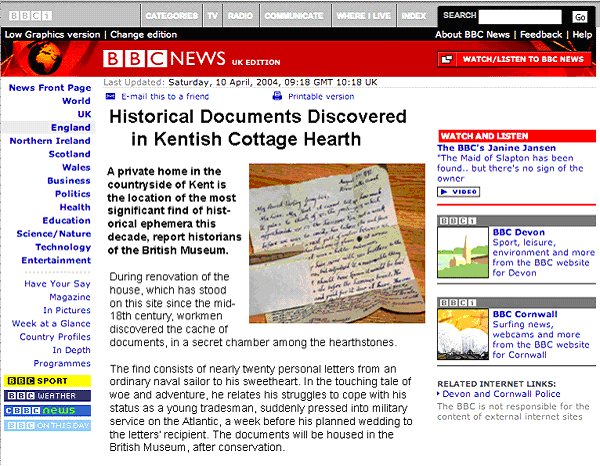Click BBCi header above BBC Cornwall
Viewport: 600px width, 466px height.
517,303
